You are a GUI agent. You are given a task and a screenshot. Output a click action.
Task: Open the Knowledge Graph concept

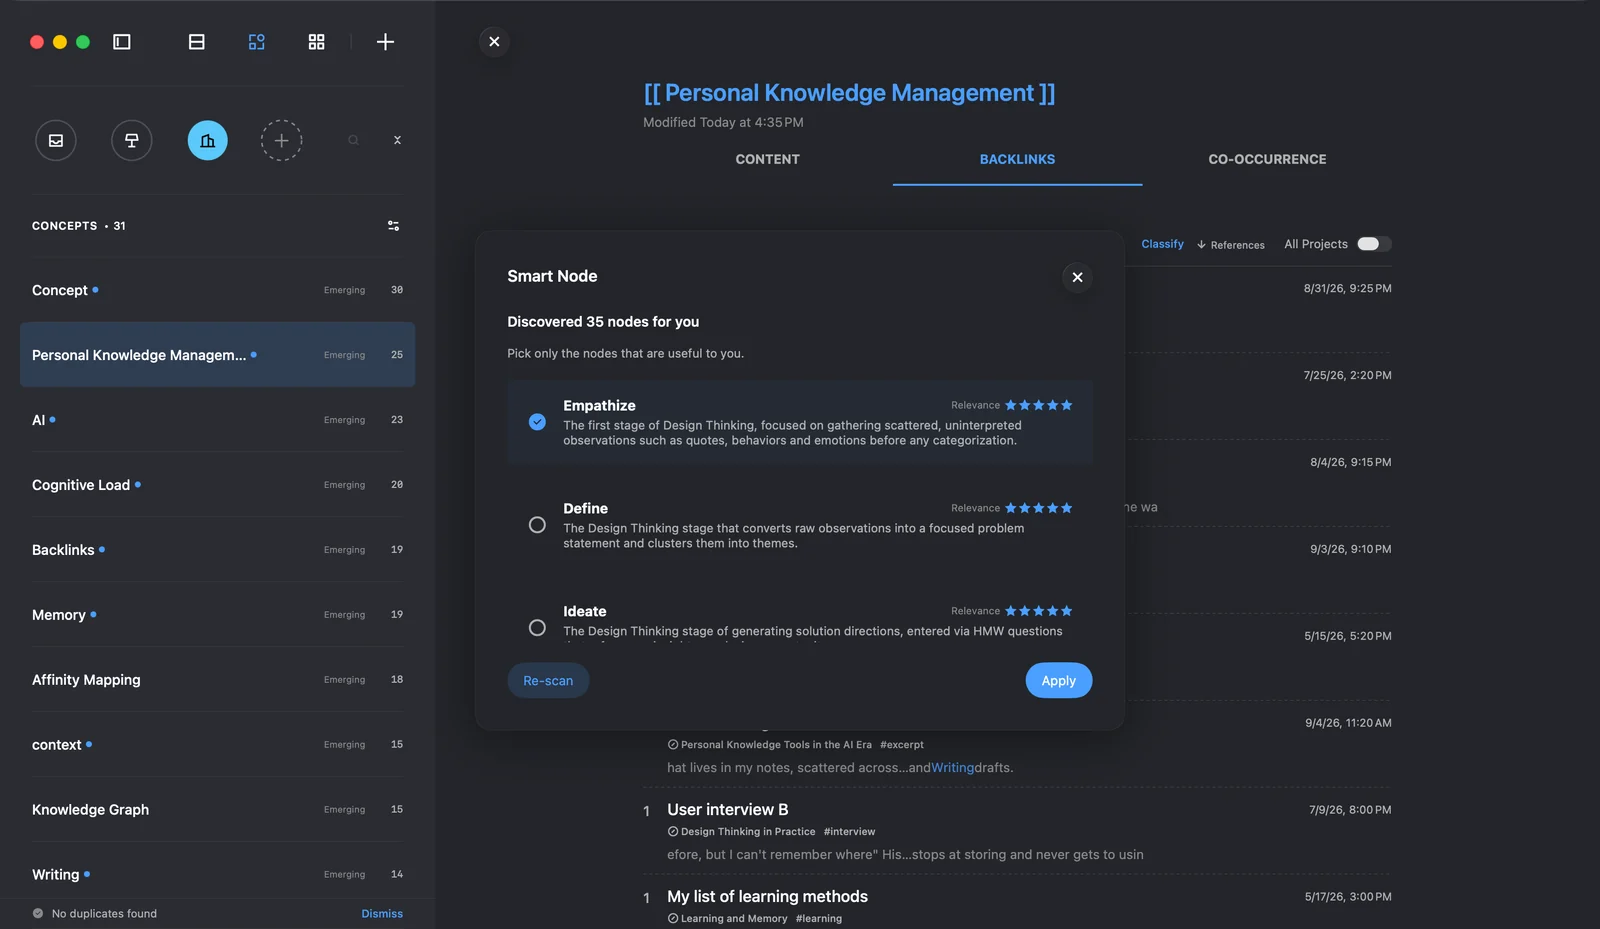[217, 810]
